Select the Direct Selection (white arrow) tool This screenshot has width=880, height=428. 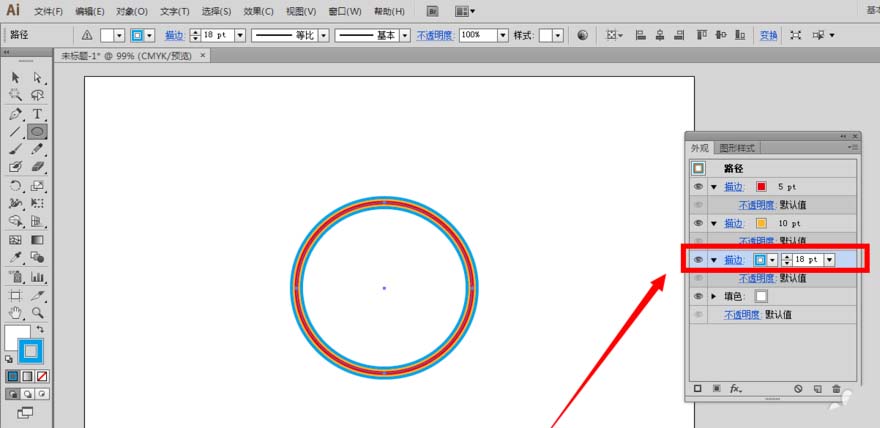tap(38, 77)
